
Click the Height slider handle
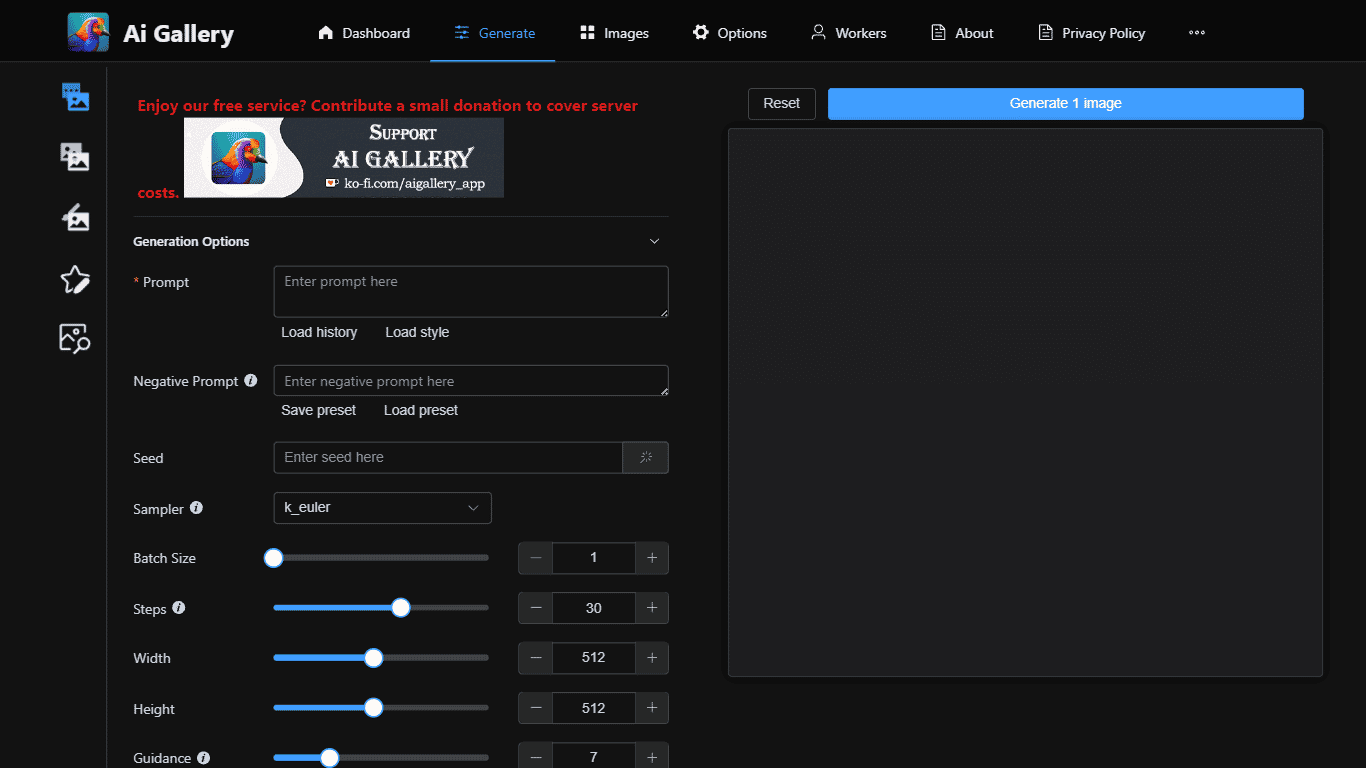click(x=374, y=708)
